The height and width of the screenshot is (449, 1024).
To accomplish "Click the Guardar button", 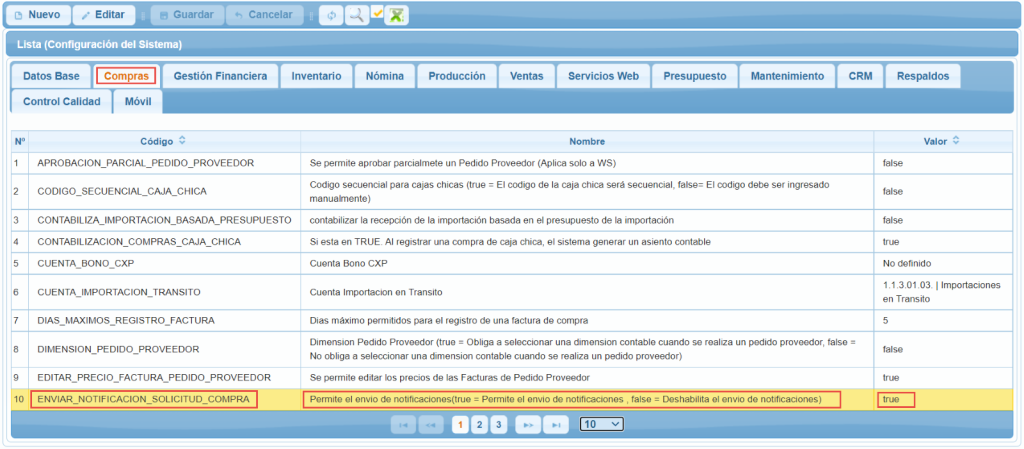I will [x=186, y=15].
